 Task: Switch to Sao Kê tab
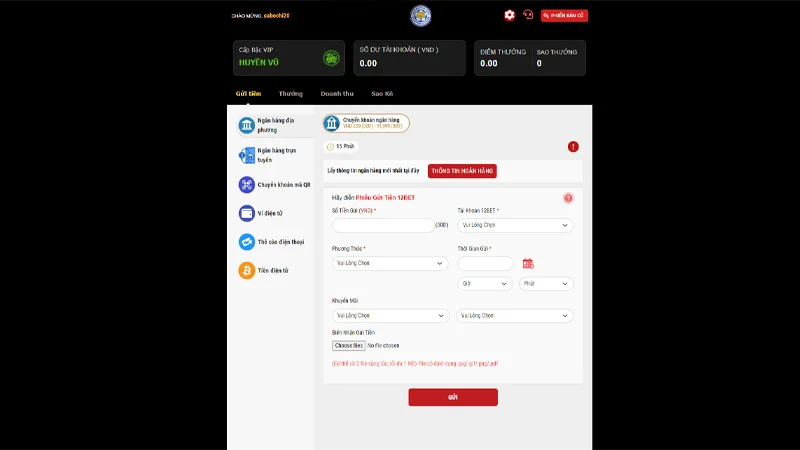click(x=382, y=94)
